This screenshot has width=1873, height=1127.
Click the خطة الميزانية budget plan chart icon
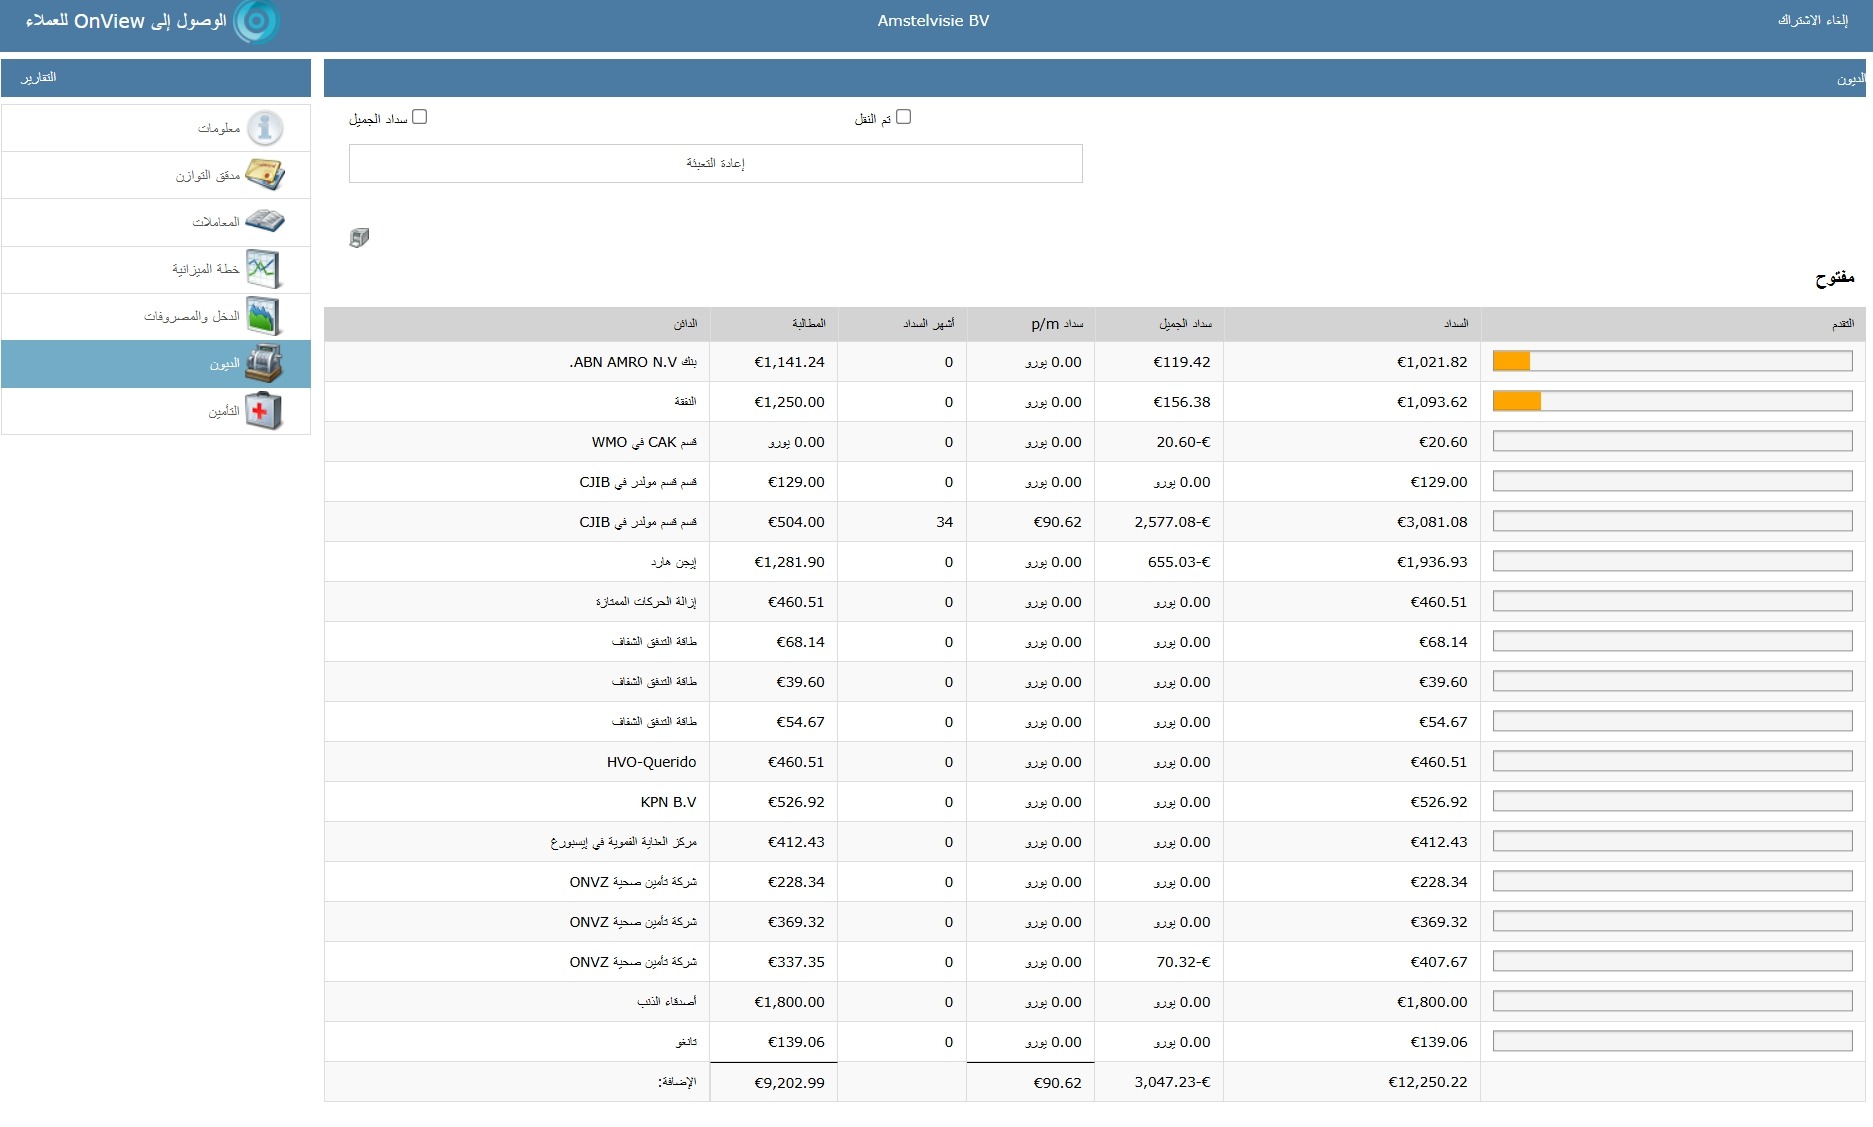(x=264, y=269)
